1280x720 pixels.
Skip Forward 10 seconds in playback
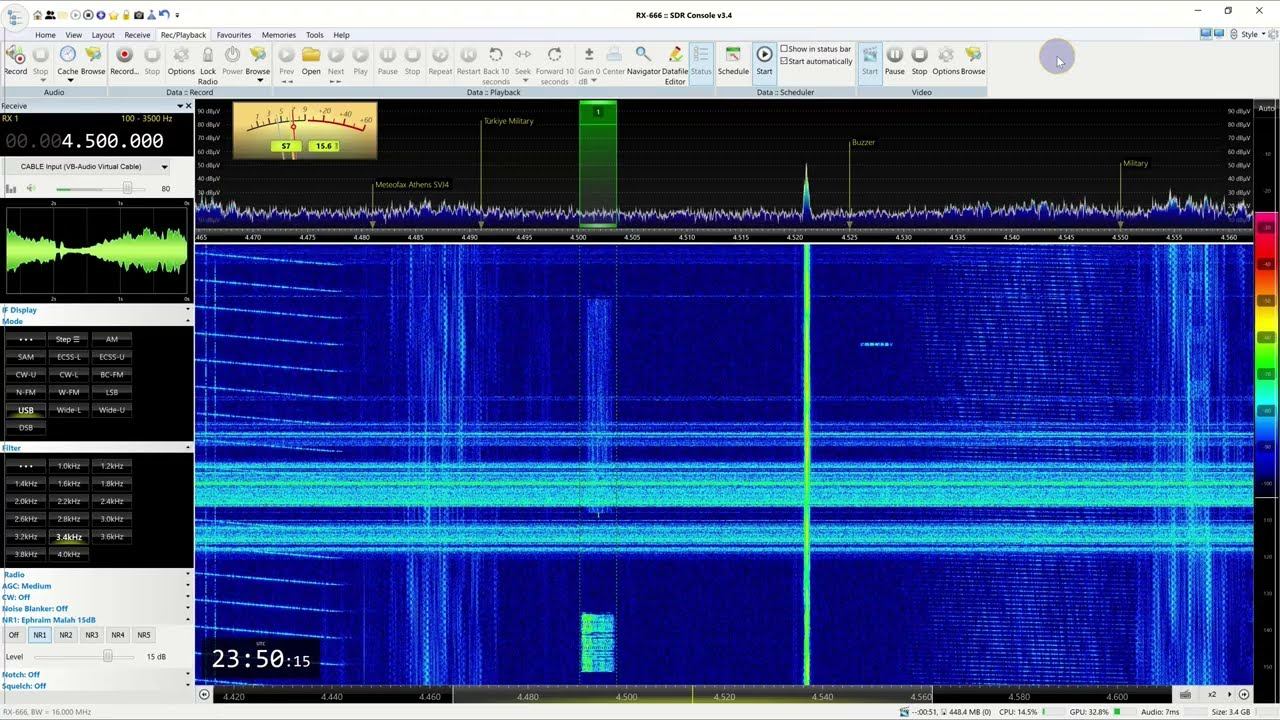(554, 64)
